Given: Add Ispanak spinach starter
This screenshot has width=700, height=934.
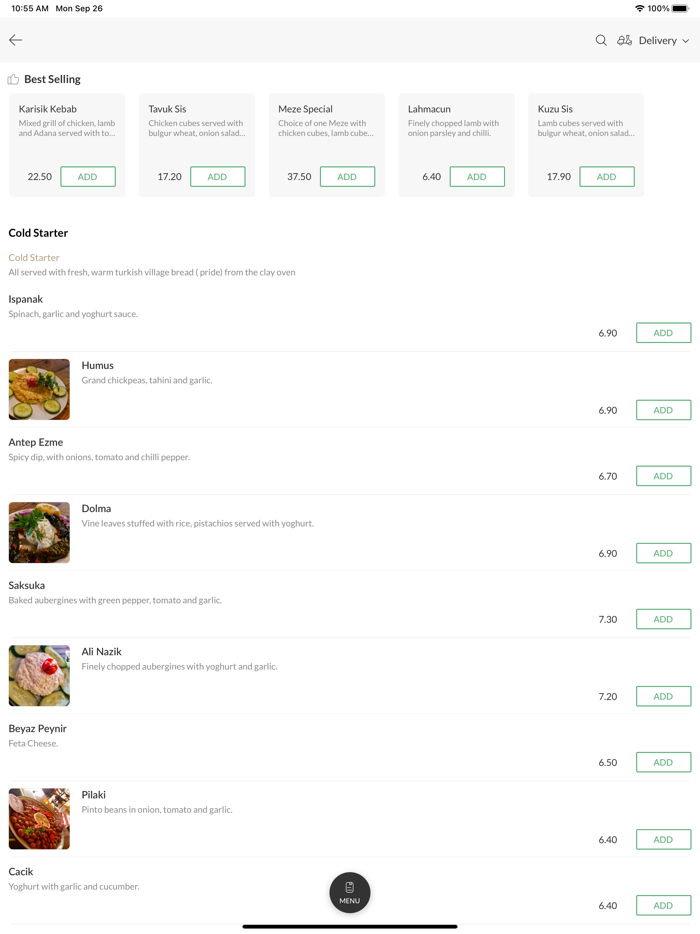Looking at the screenshot, I should 663,332.
